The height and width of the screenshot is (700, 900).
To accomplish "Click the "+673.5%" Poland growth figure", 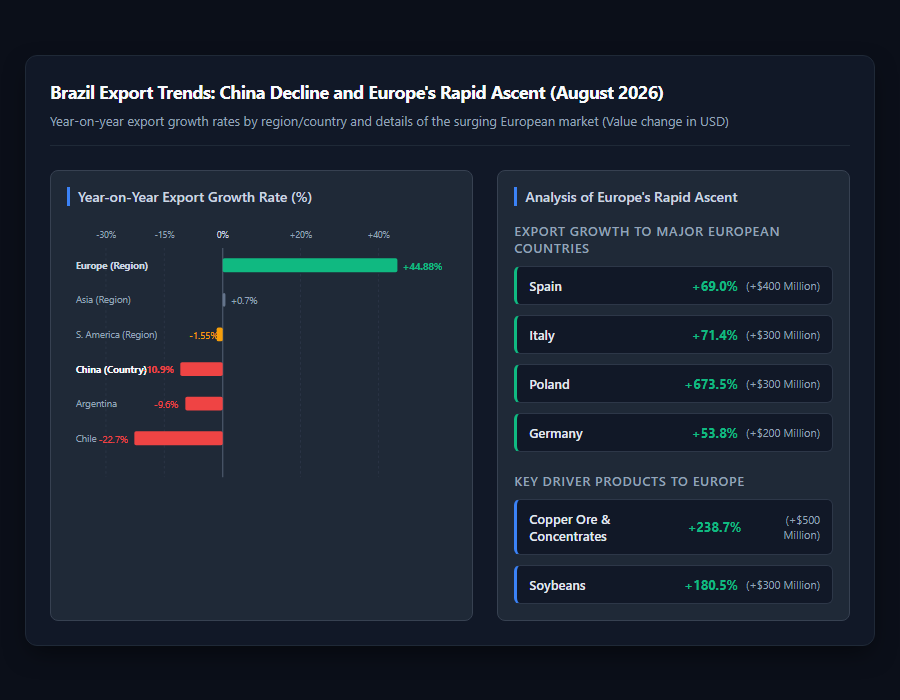I will pyautogui.click(x=711, y=384).
